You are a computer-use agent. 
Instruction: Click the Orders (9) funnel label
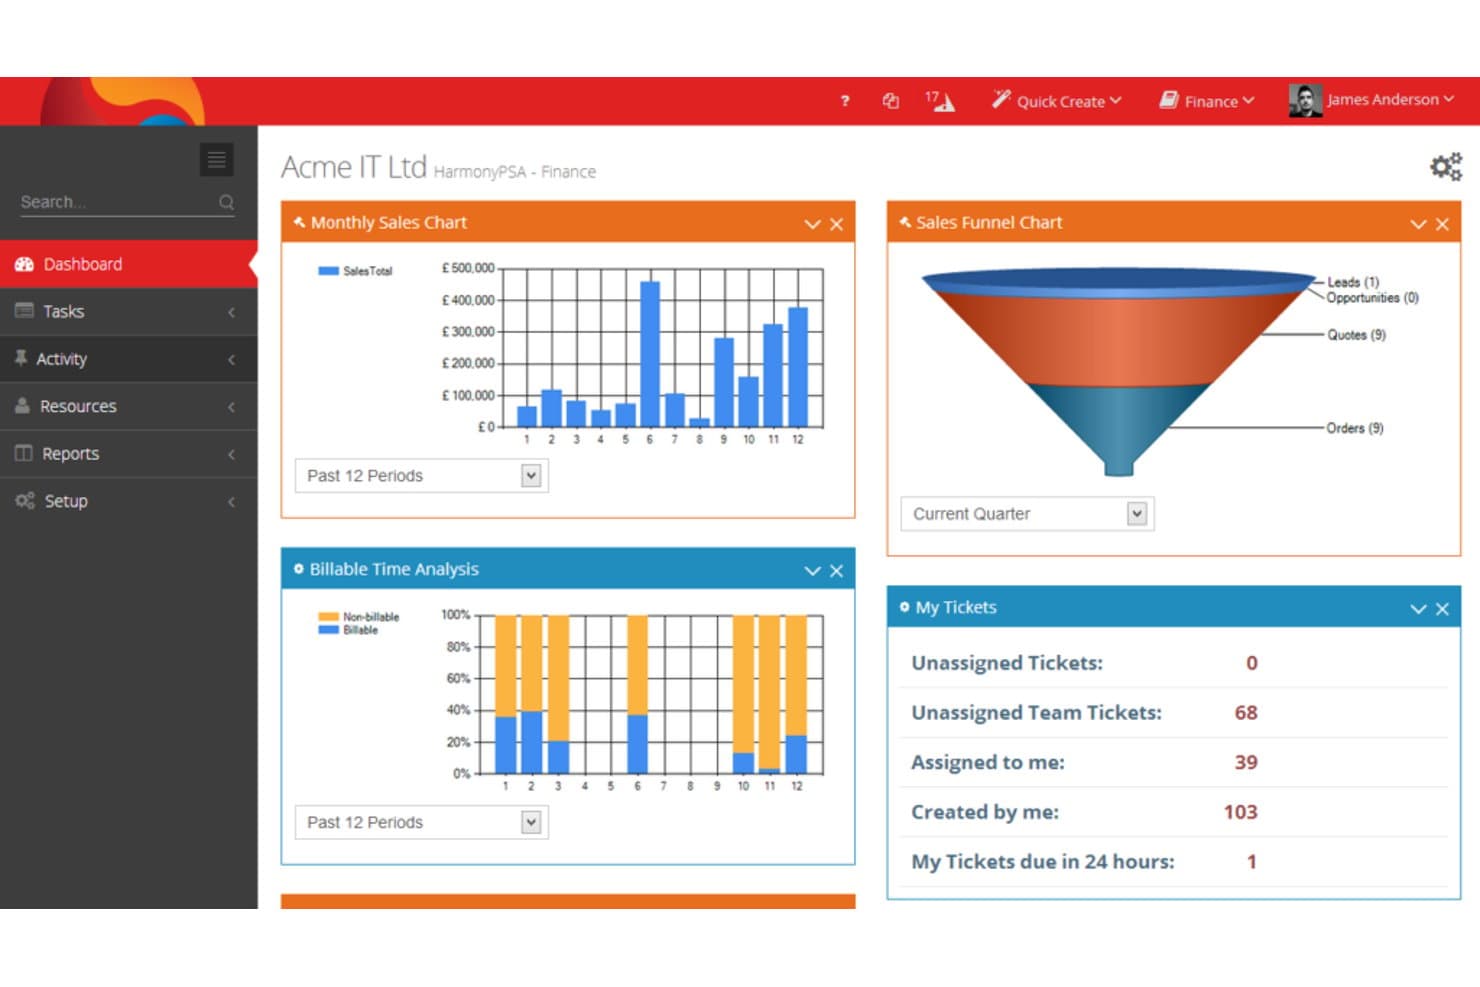[1355, 428]
